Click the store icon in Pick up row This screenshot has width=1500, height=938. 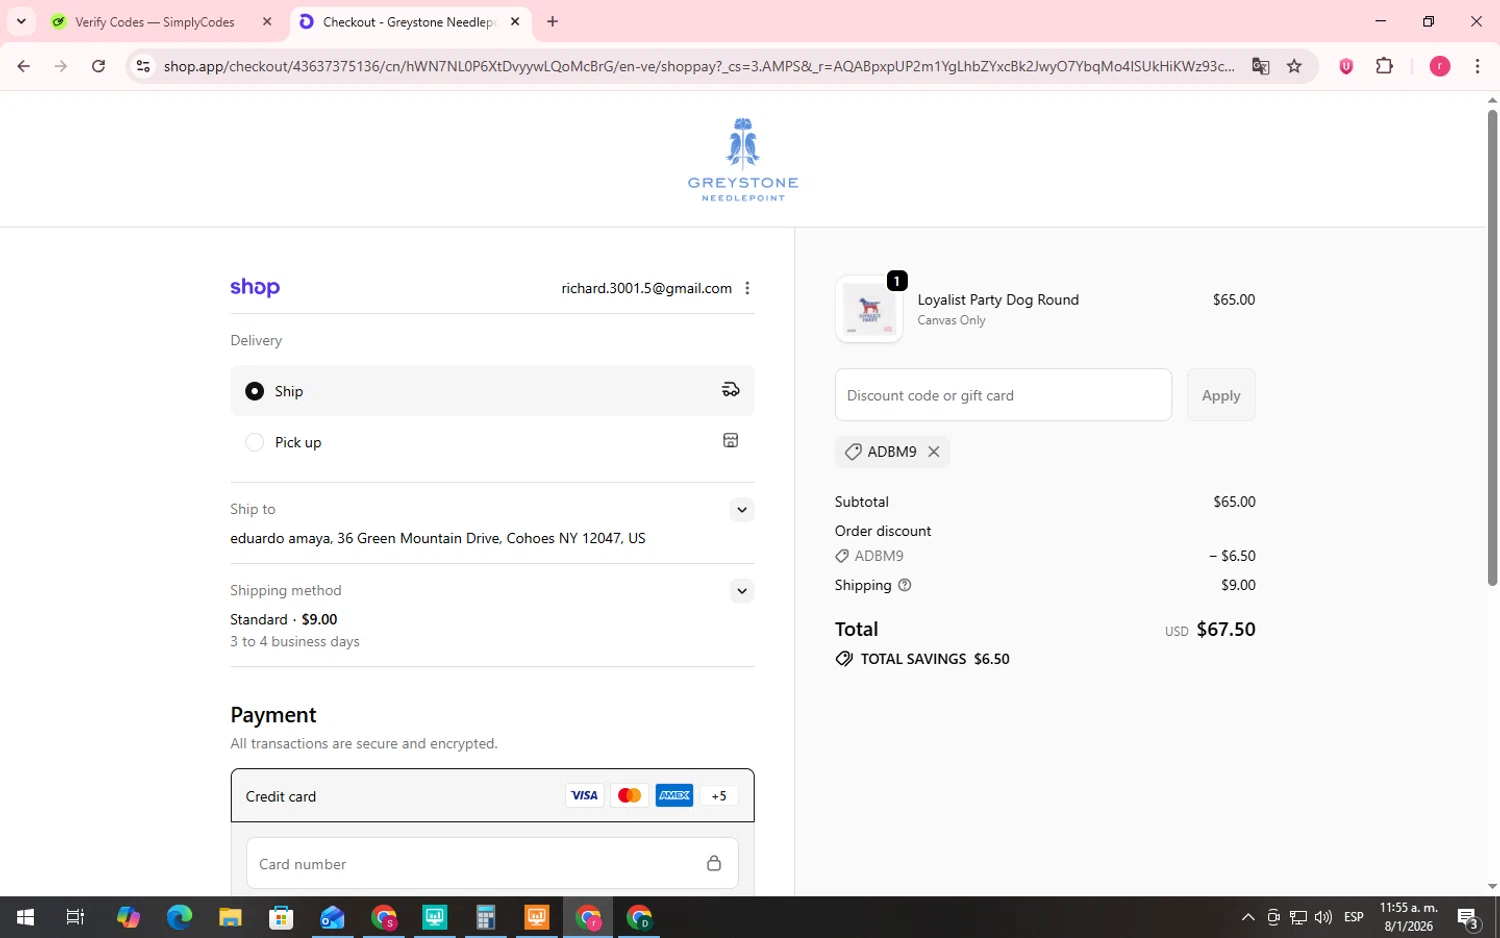(731, 441)
